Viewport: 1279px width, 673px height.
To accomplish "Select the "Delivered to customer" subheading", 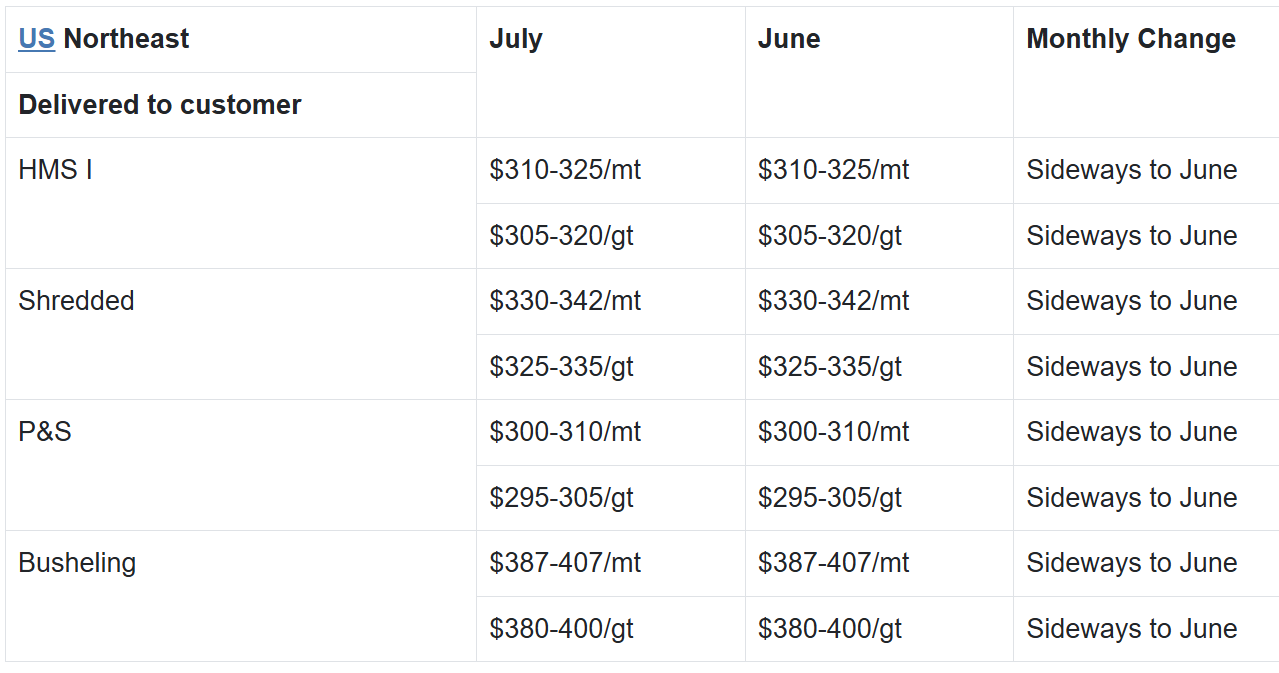I will (x=160, y=105).
